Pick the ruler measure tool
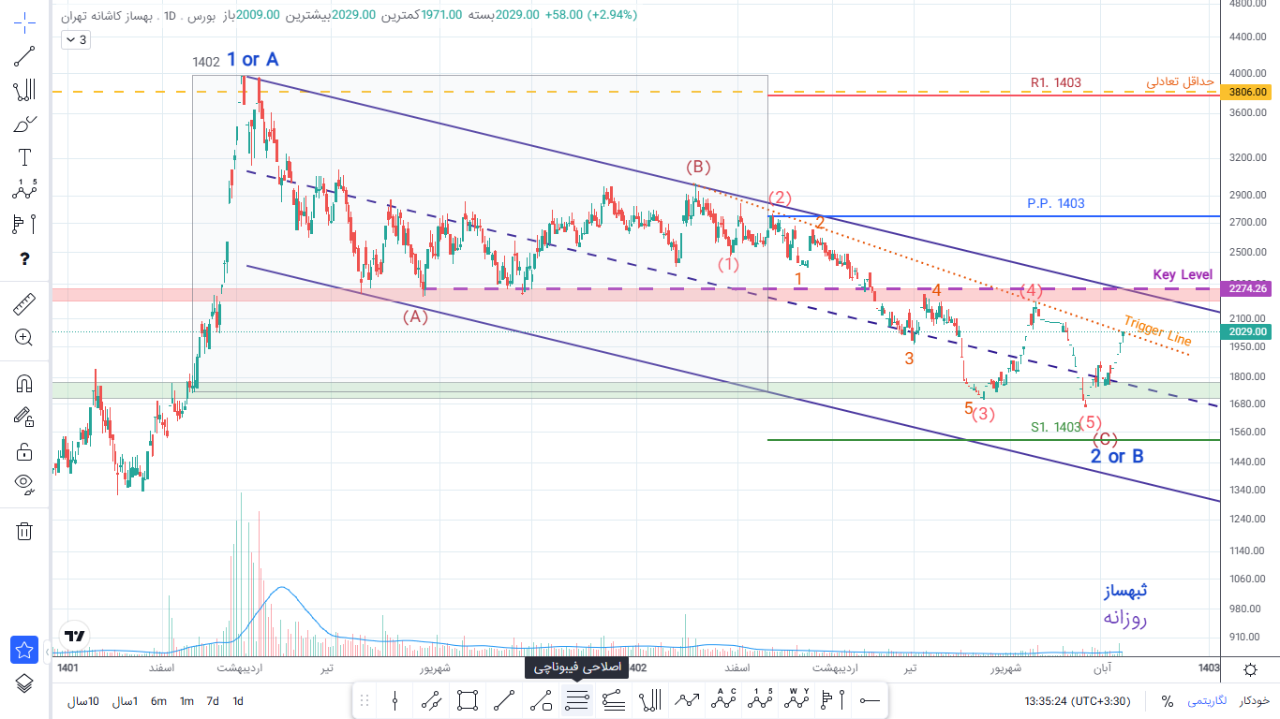 [24, 302]
